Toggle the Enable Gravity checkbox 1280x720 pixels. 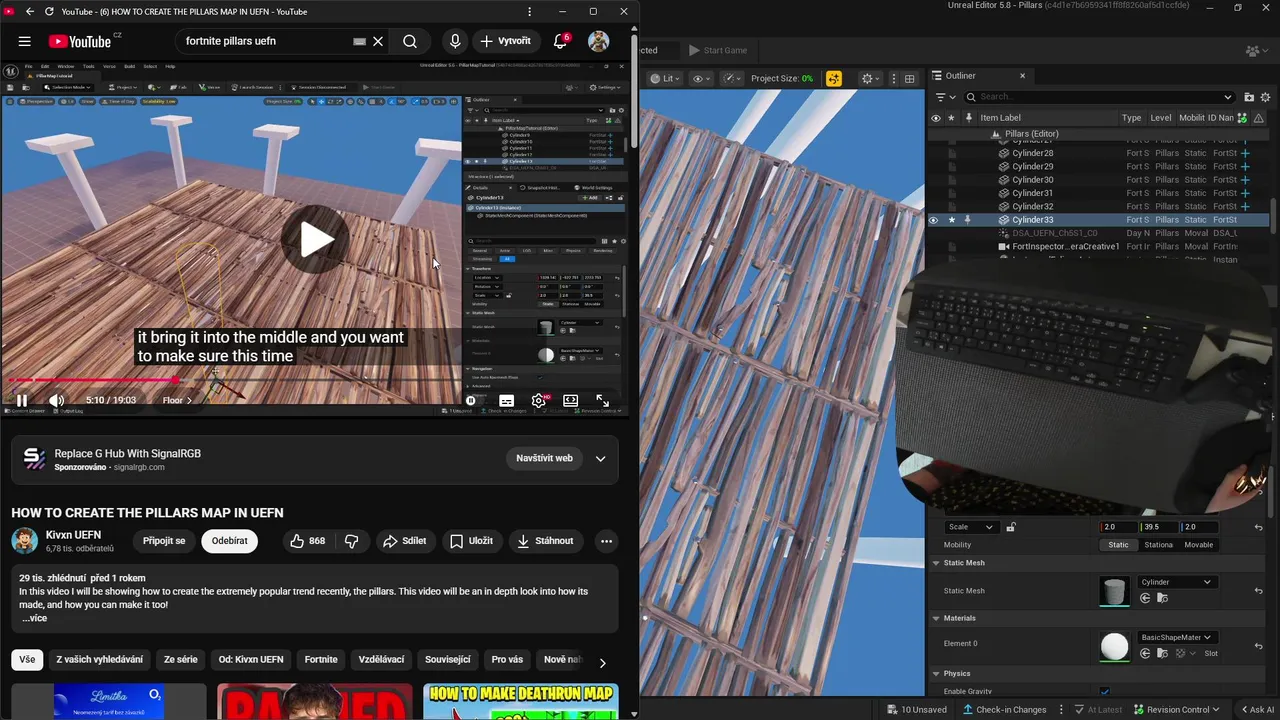click(x=1105, y=692)
